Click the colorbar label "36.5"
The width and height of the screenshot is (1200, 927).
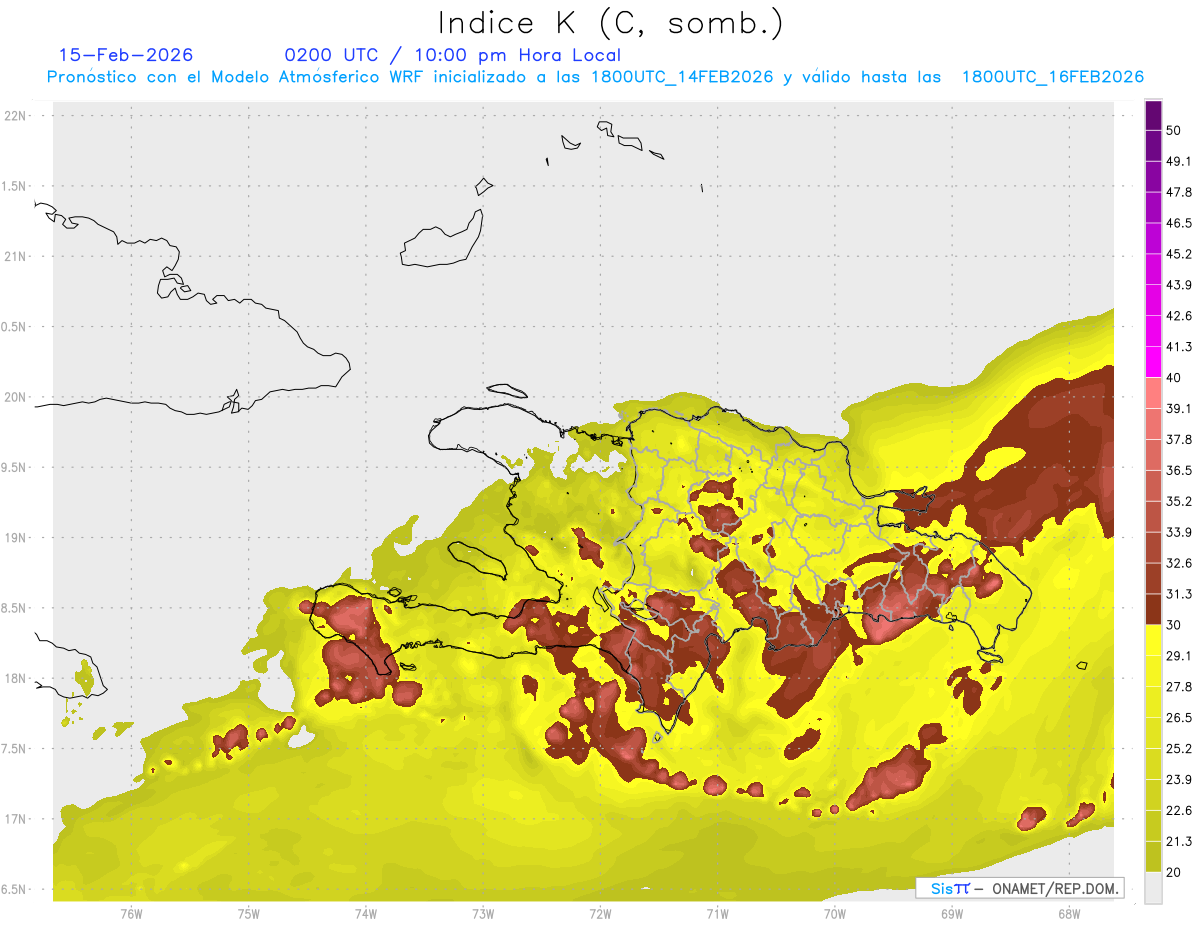click(x=1179, y=470)
